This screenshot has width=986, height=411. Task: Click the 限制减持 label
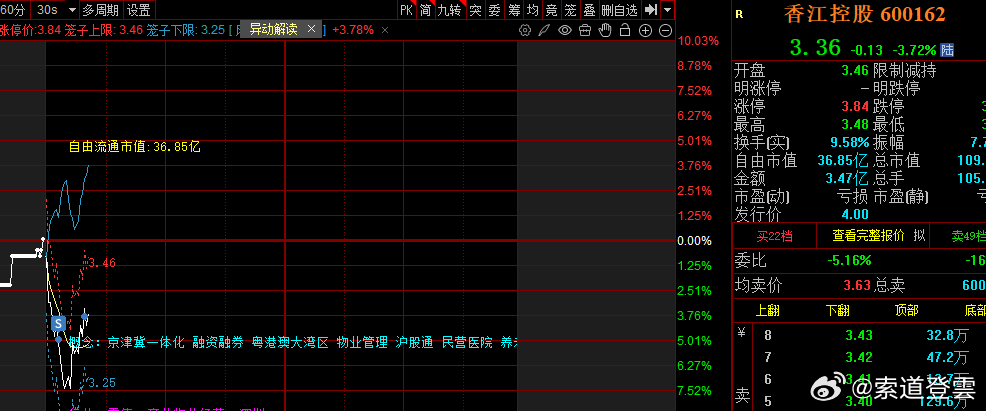click(x=905, y=70)
